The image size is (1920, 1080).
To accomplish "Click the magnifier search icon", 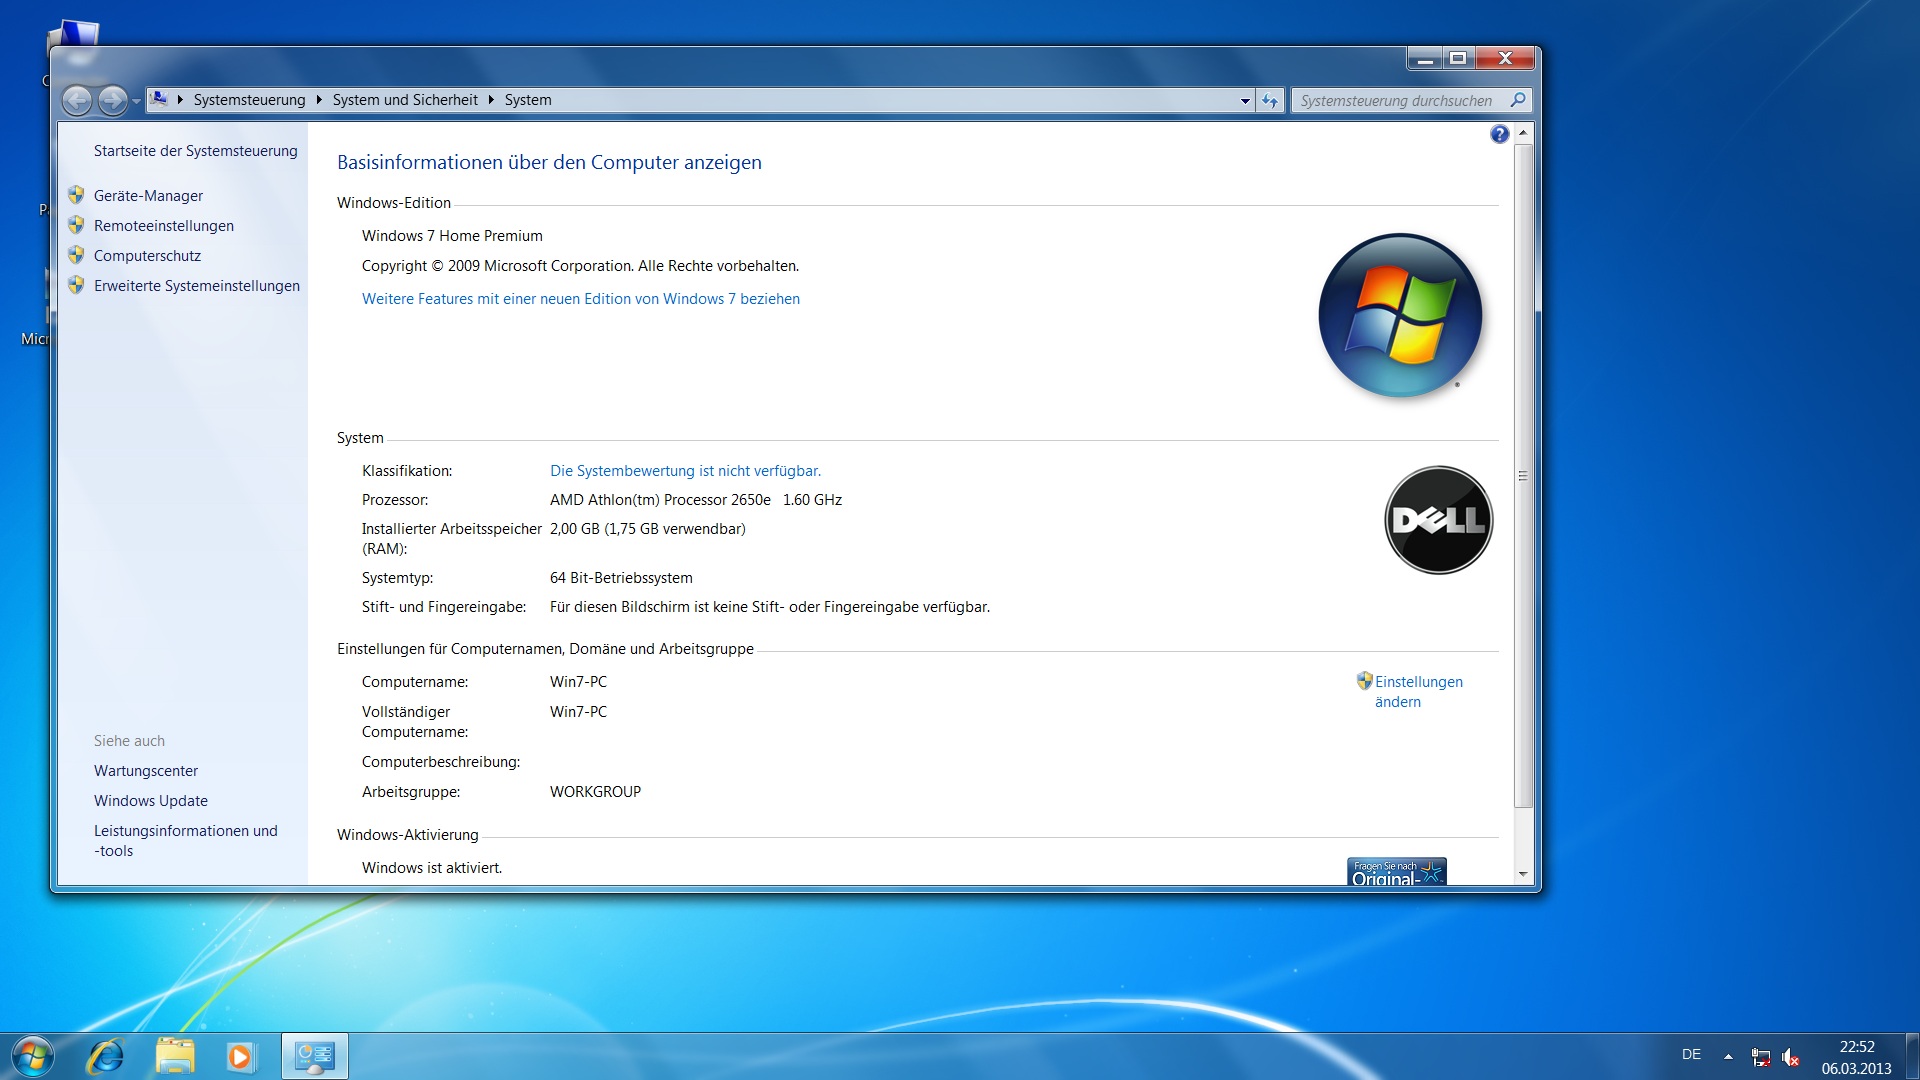I will pyautogui.click(x=1518, y=100).
